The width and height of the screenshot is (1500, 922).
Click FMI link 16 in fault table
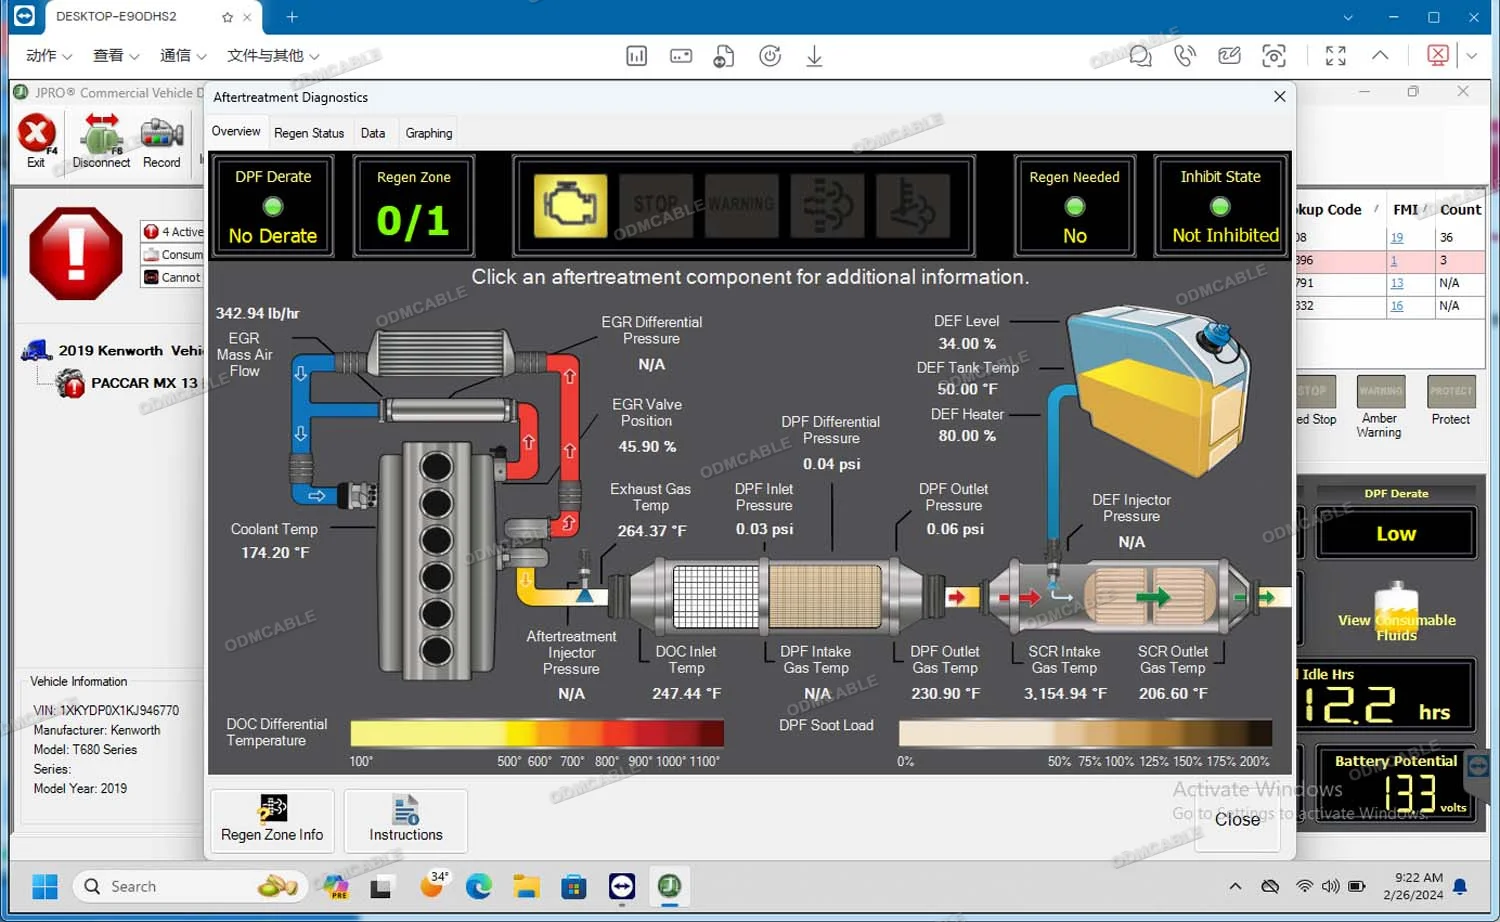click(x=1397, y=306)
